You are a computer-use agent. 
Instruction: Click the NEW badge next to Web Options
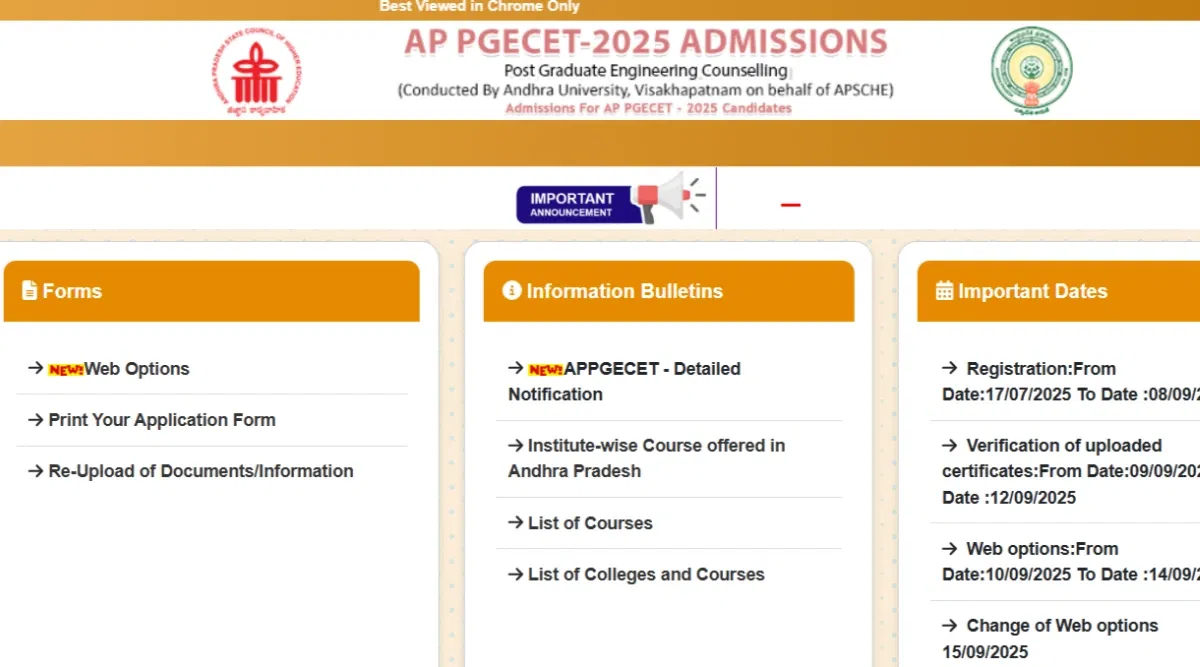pos(66,369)
